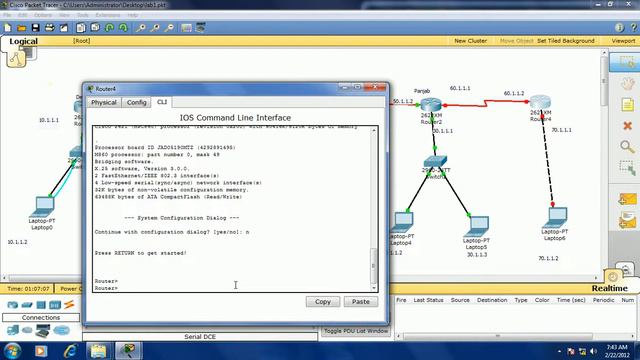The width and height of the screenshot is (640, 360).
Task: Zoom out with third magnifier icon
Action: (169, 28)
